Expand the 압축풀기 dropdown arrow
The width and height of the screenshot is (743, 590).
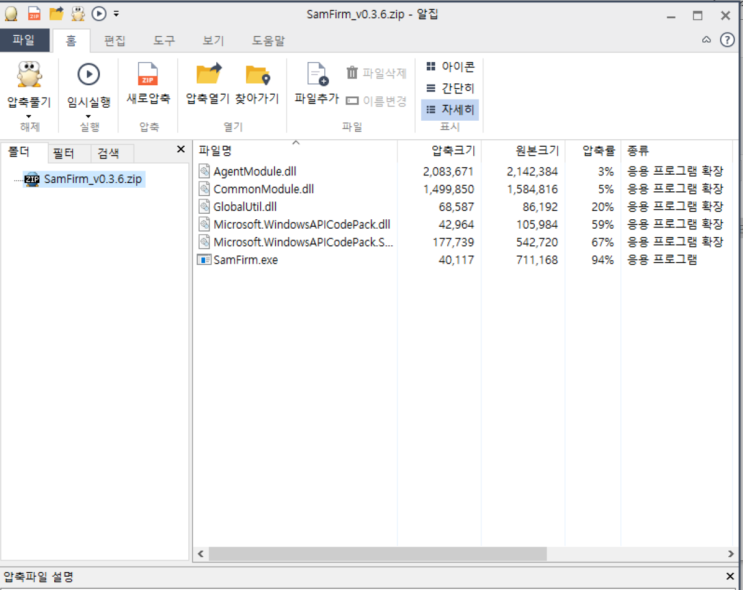point(29,116)
